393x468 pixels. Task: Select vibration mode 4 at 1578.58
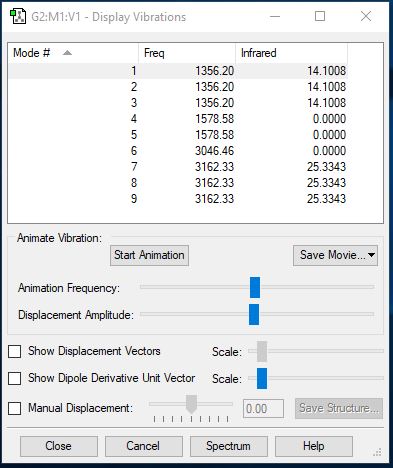pos(178,119)
